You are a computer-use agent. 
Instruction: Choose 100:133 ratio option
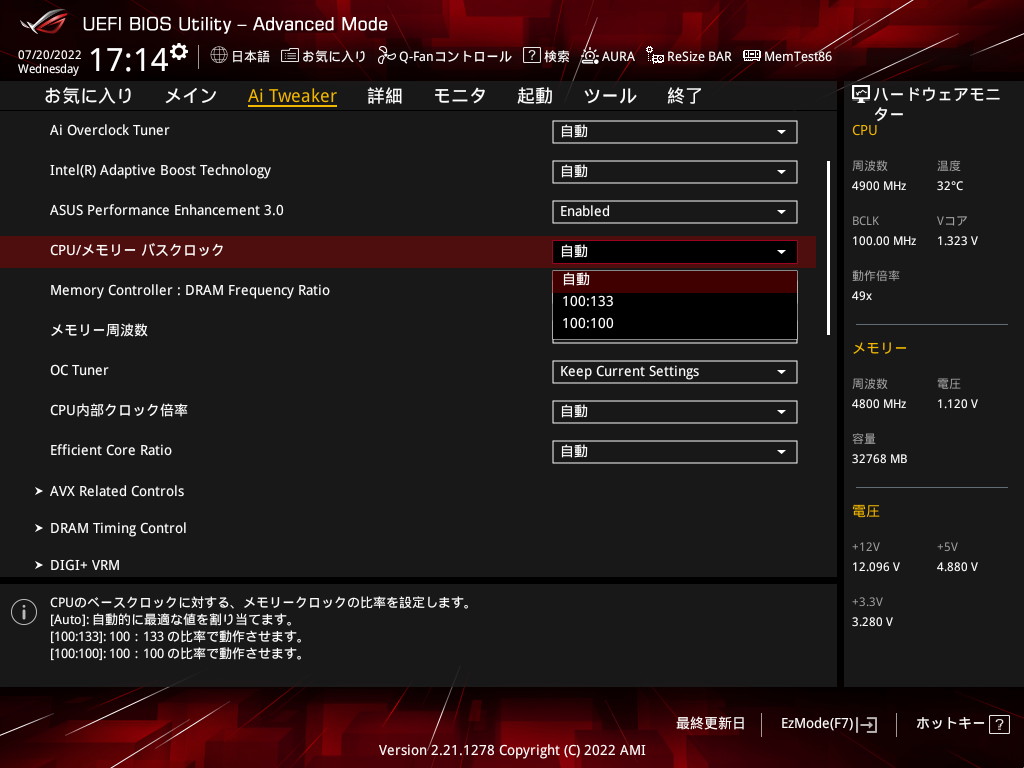[675, 302]
